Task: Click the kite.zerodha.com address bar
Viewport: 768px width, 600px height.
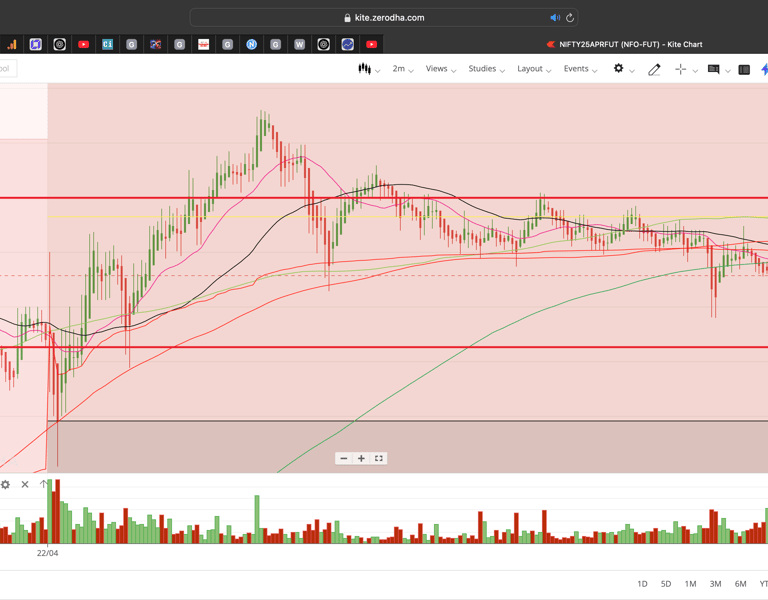Action: point(384,18)
